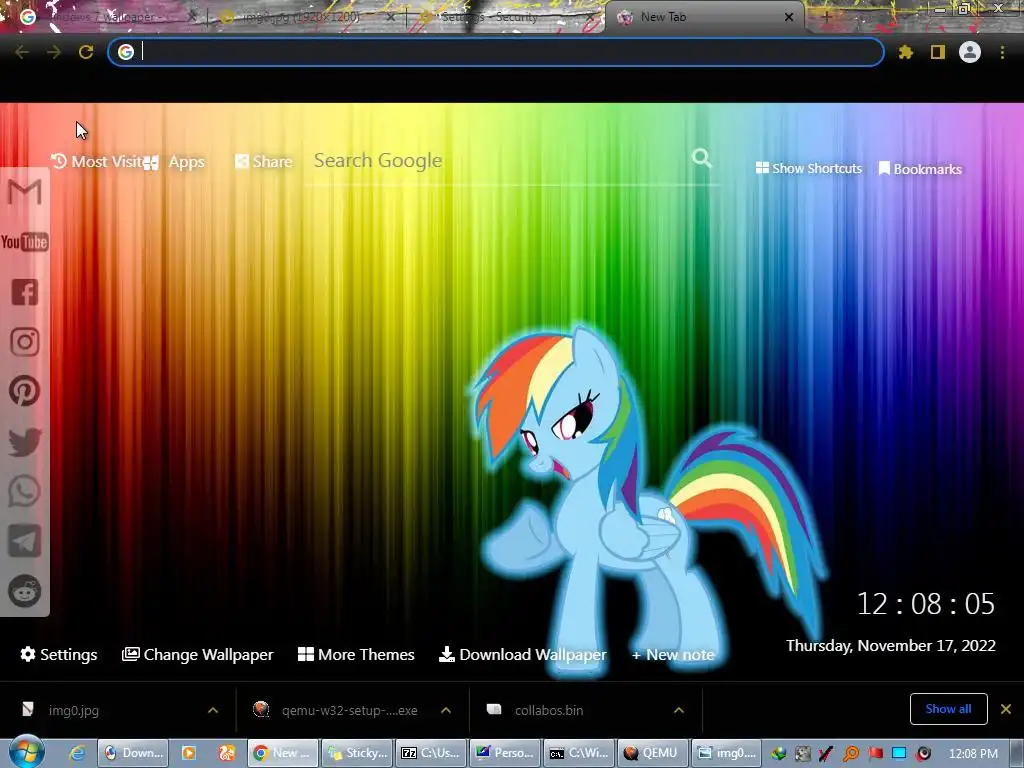Close the downloads bar
The width and height of the screenshot is (1024, 768).
tap(1006, 709)
